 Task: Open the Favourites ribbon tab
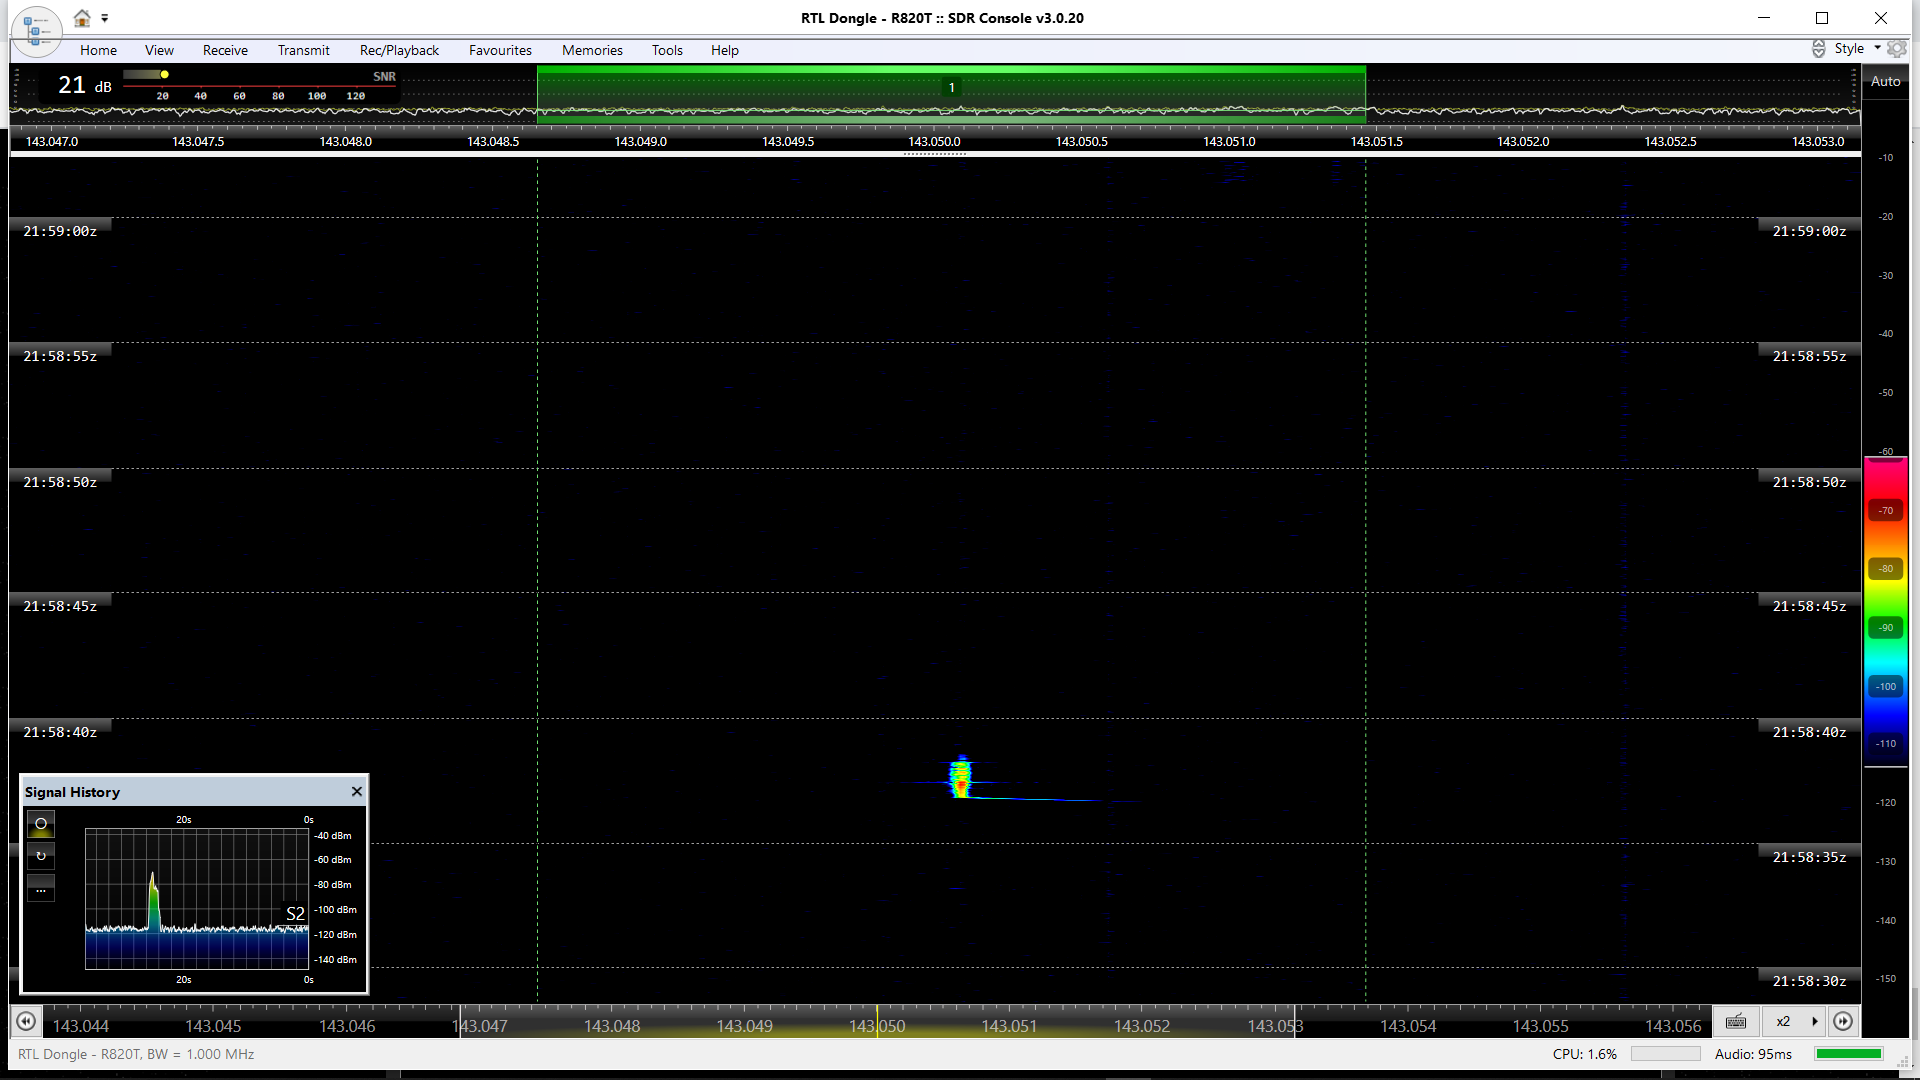500,50
